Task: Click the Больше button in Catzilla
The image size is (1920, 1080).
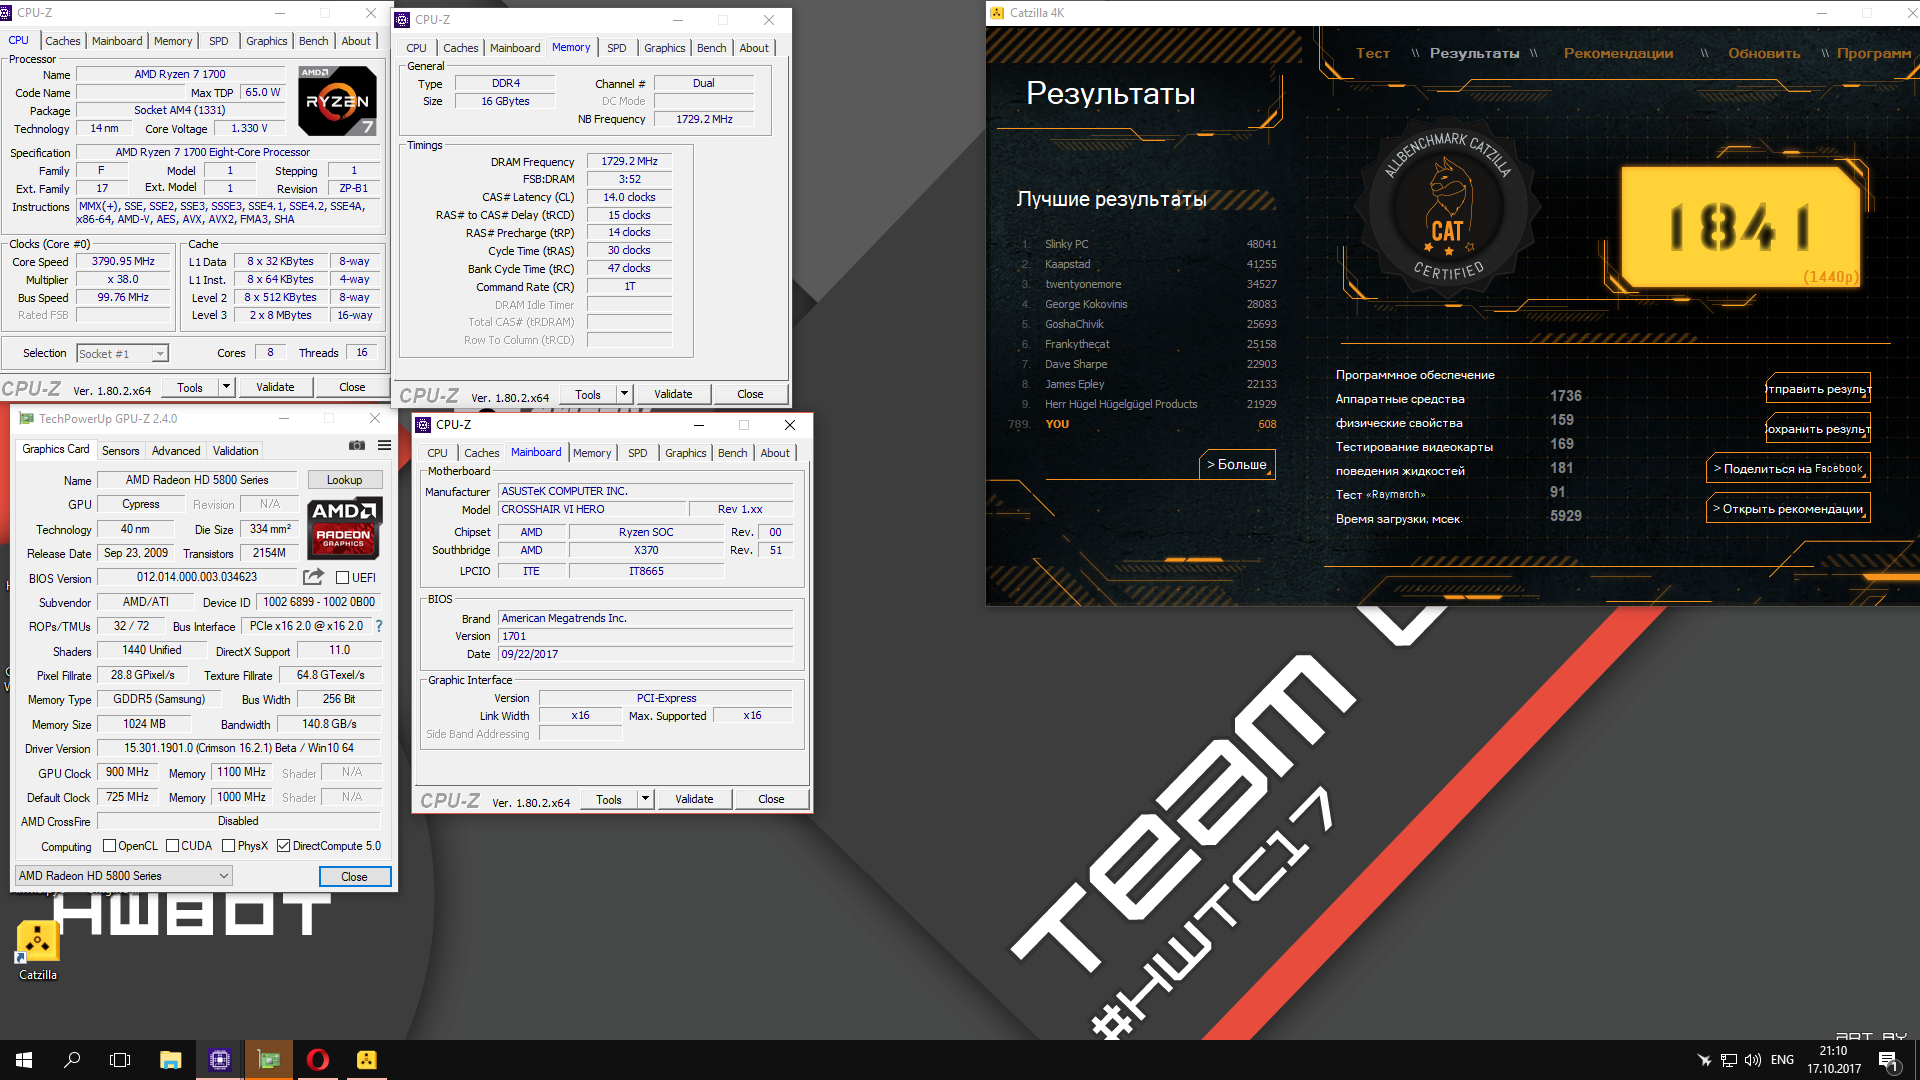Action: (x=1237, y=465)
